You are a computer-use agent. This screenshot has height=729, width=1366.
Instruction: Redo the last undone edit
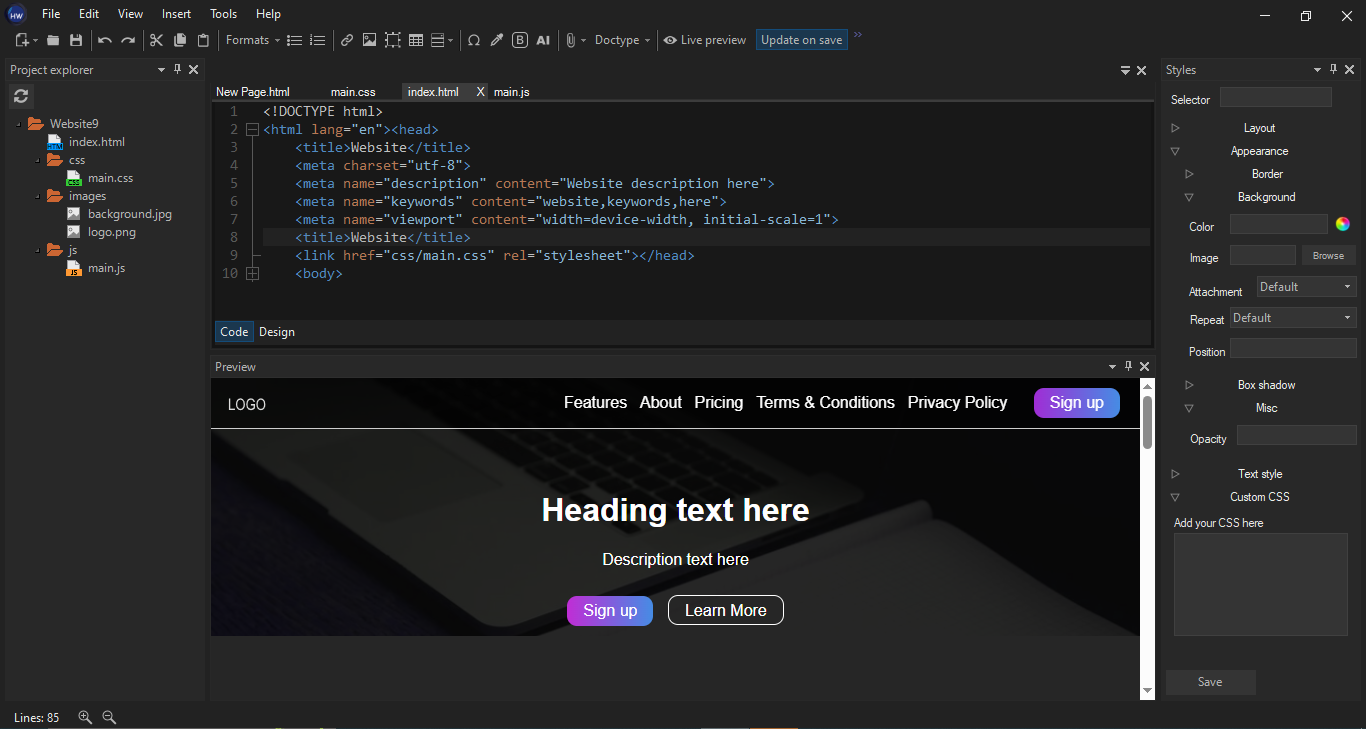pyautogui.click(x=128, y=40)
